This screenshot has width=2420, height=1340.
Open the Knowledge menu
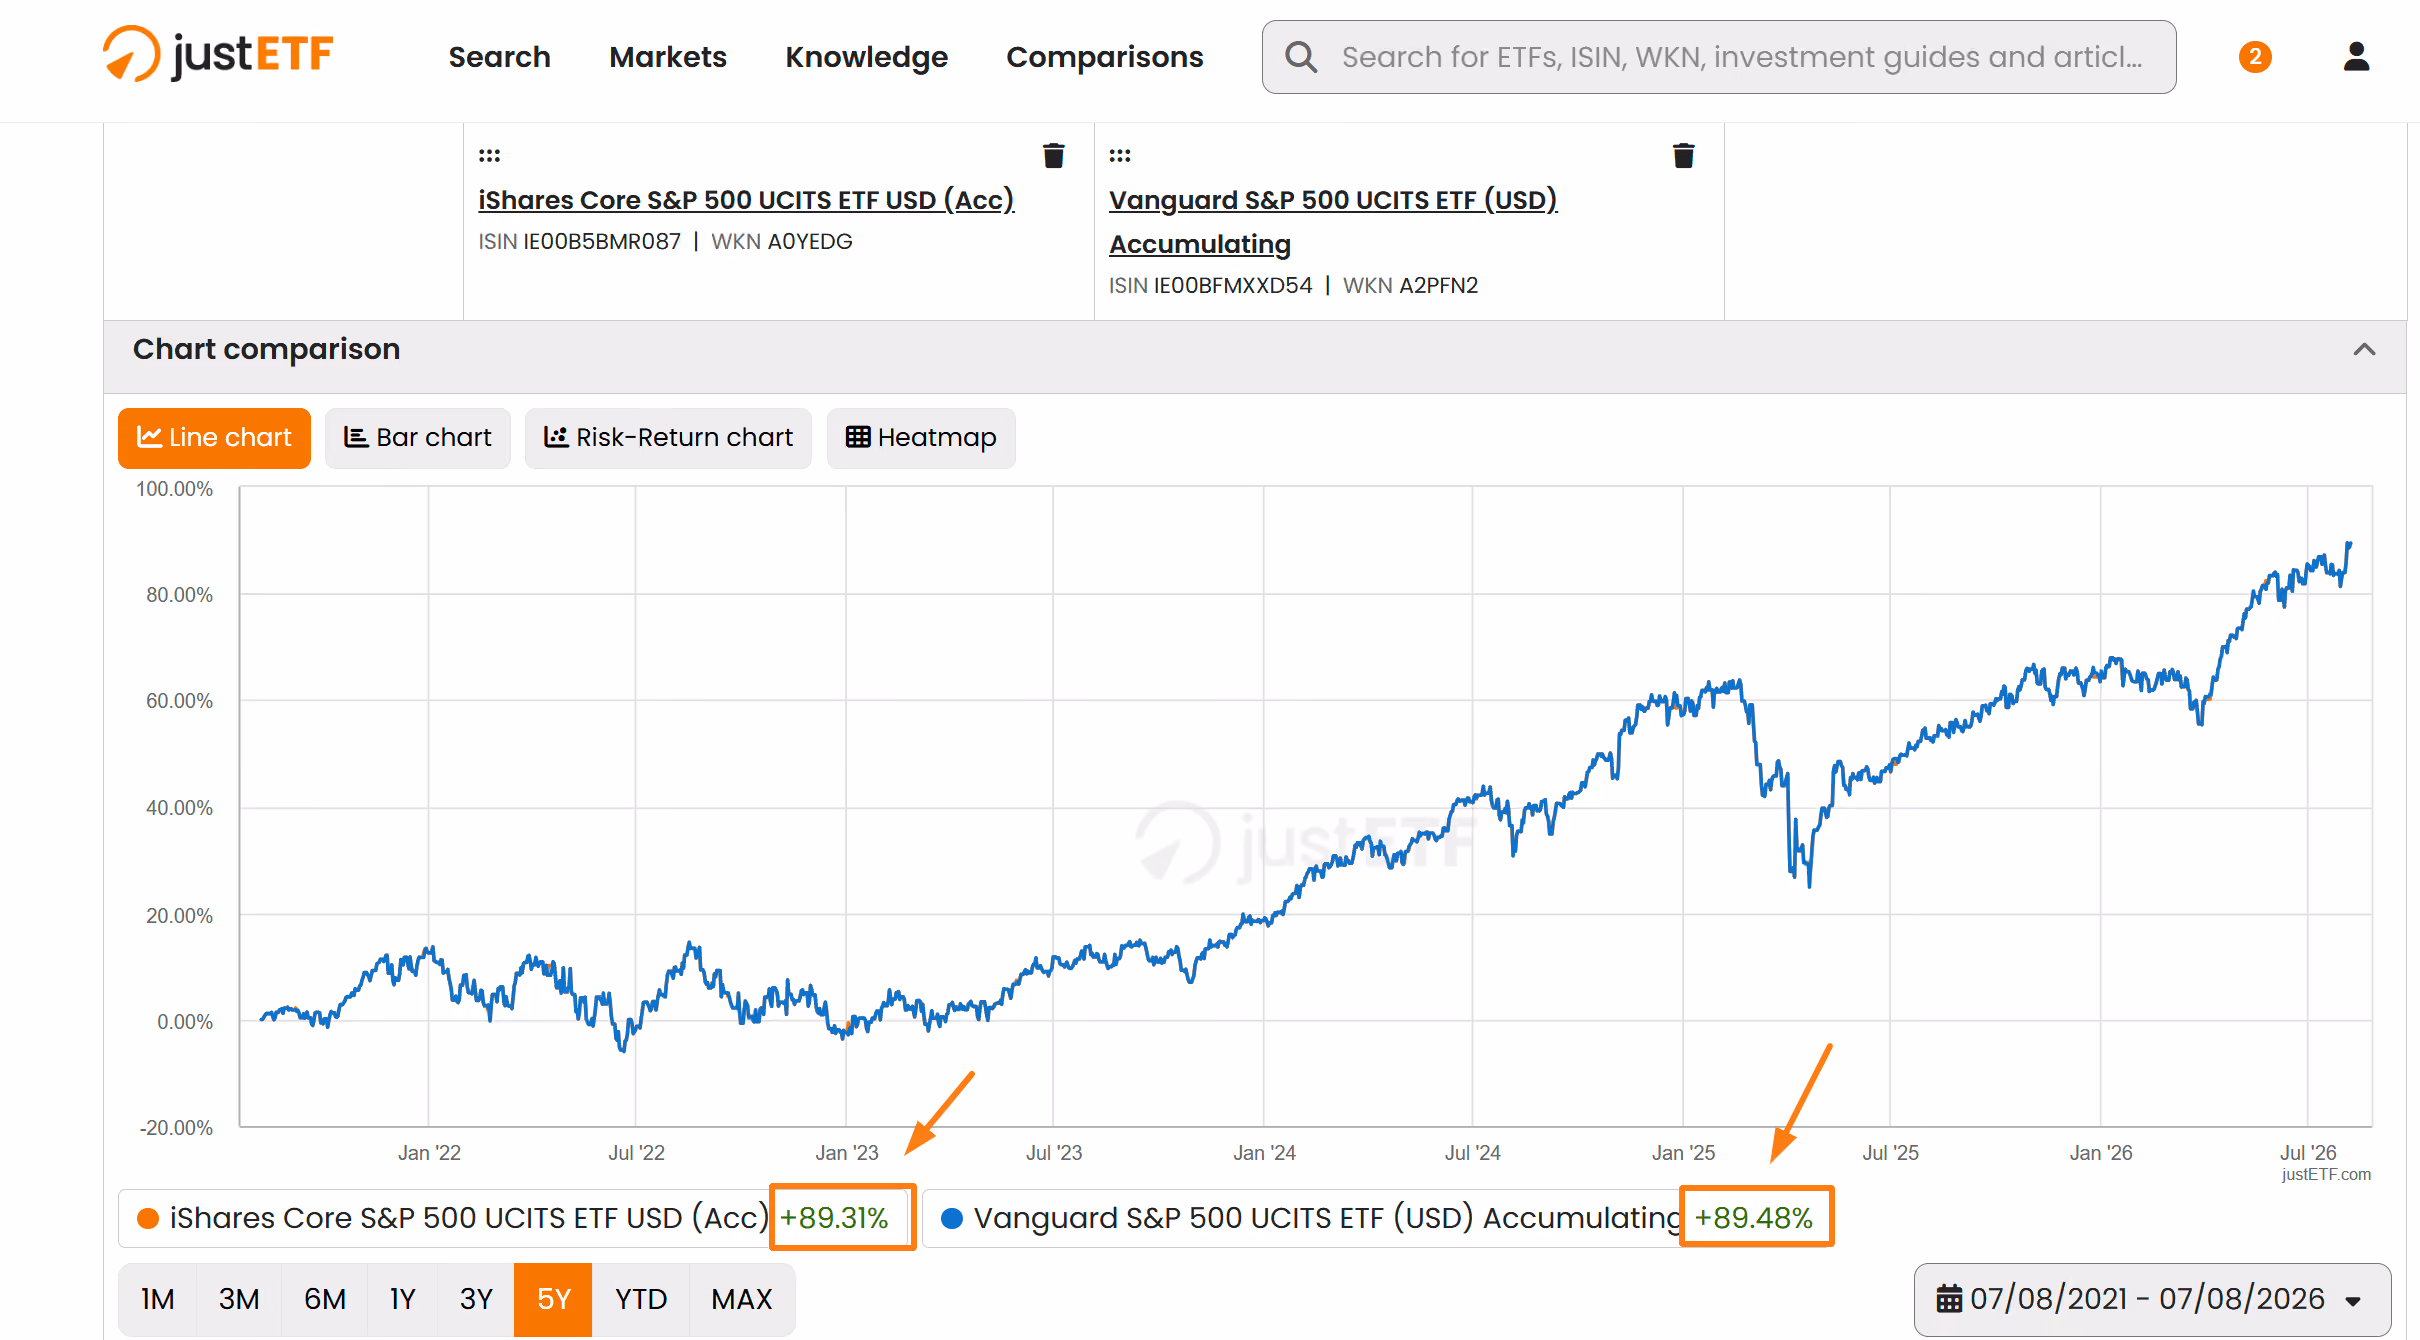point(866,57)
